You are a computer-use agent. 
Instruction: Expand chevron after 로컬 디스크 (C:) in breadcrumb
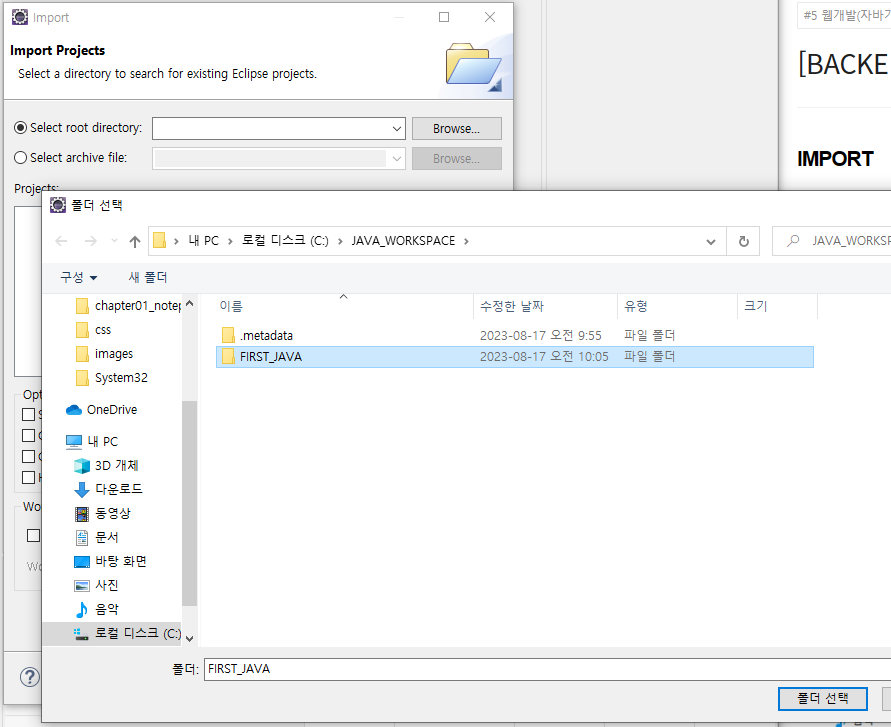340,241
